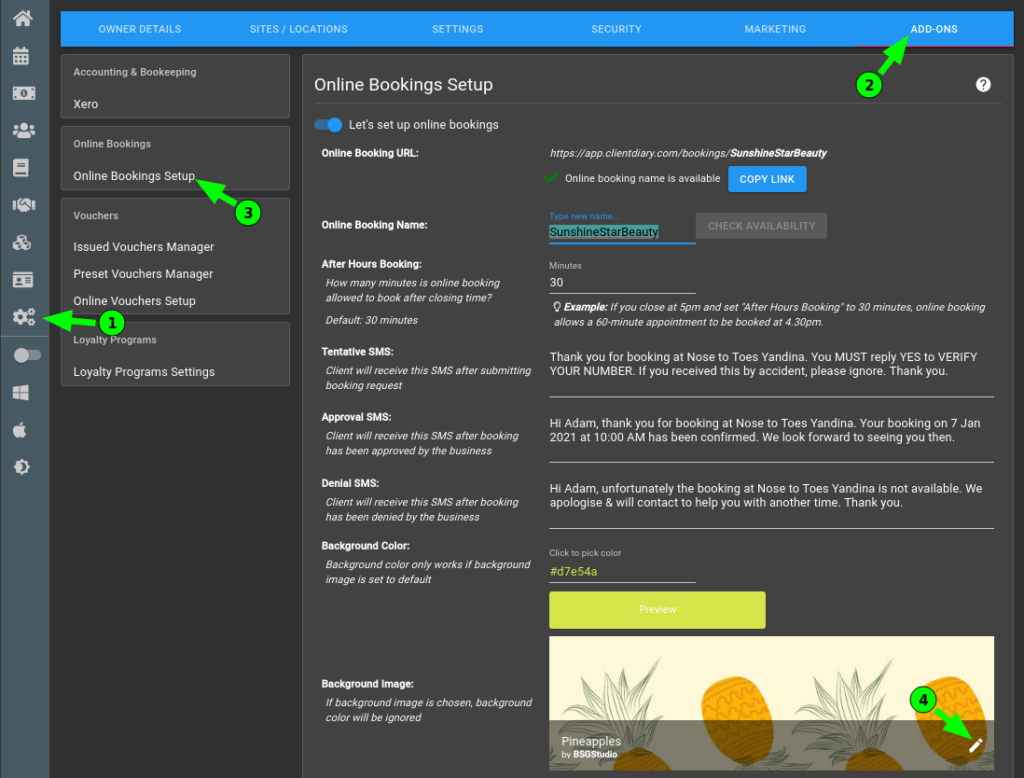Screen dimensions: 1024x778
Task: Open Issued Vouchers Manager
Action: [143, 247]
